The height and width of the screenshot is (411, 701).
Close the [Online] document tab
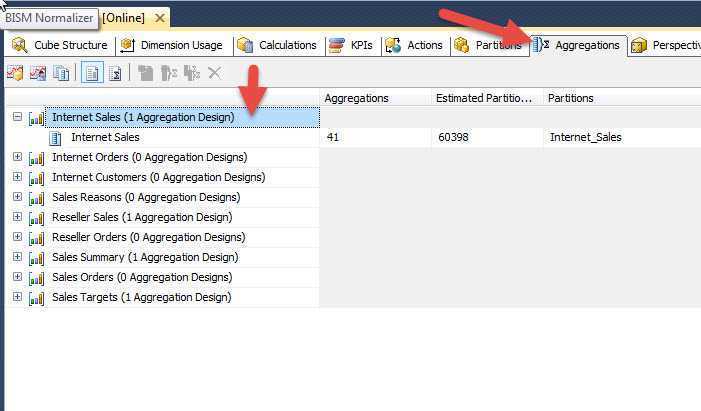[x=160, y=18]
